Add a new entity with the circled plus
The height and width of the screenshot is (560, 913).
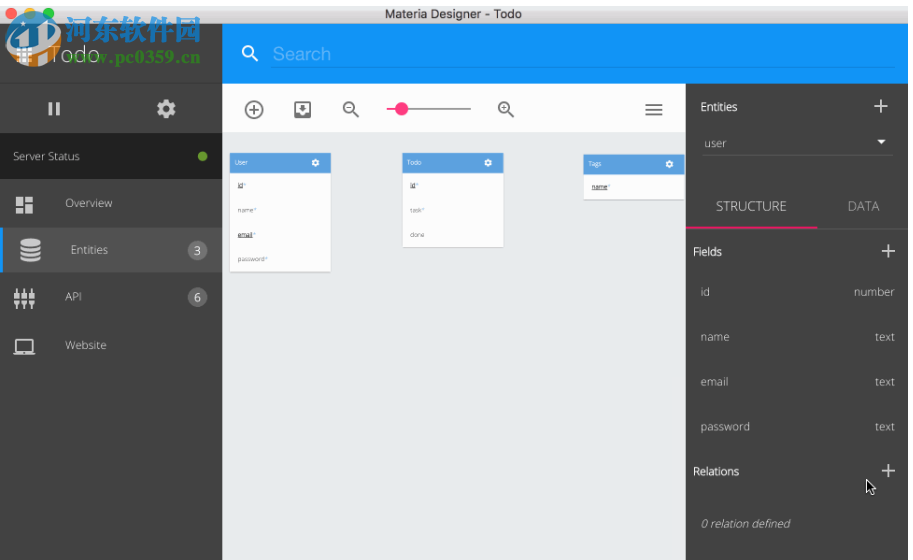click(x=254, y=109)
